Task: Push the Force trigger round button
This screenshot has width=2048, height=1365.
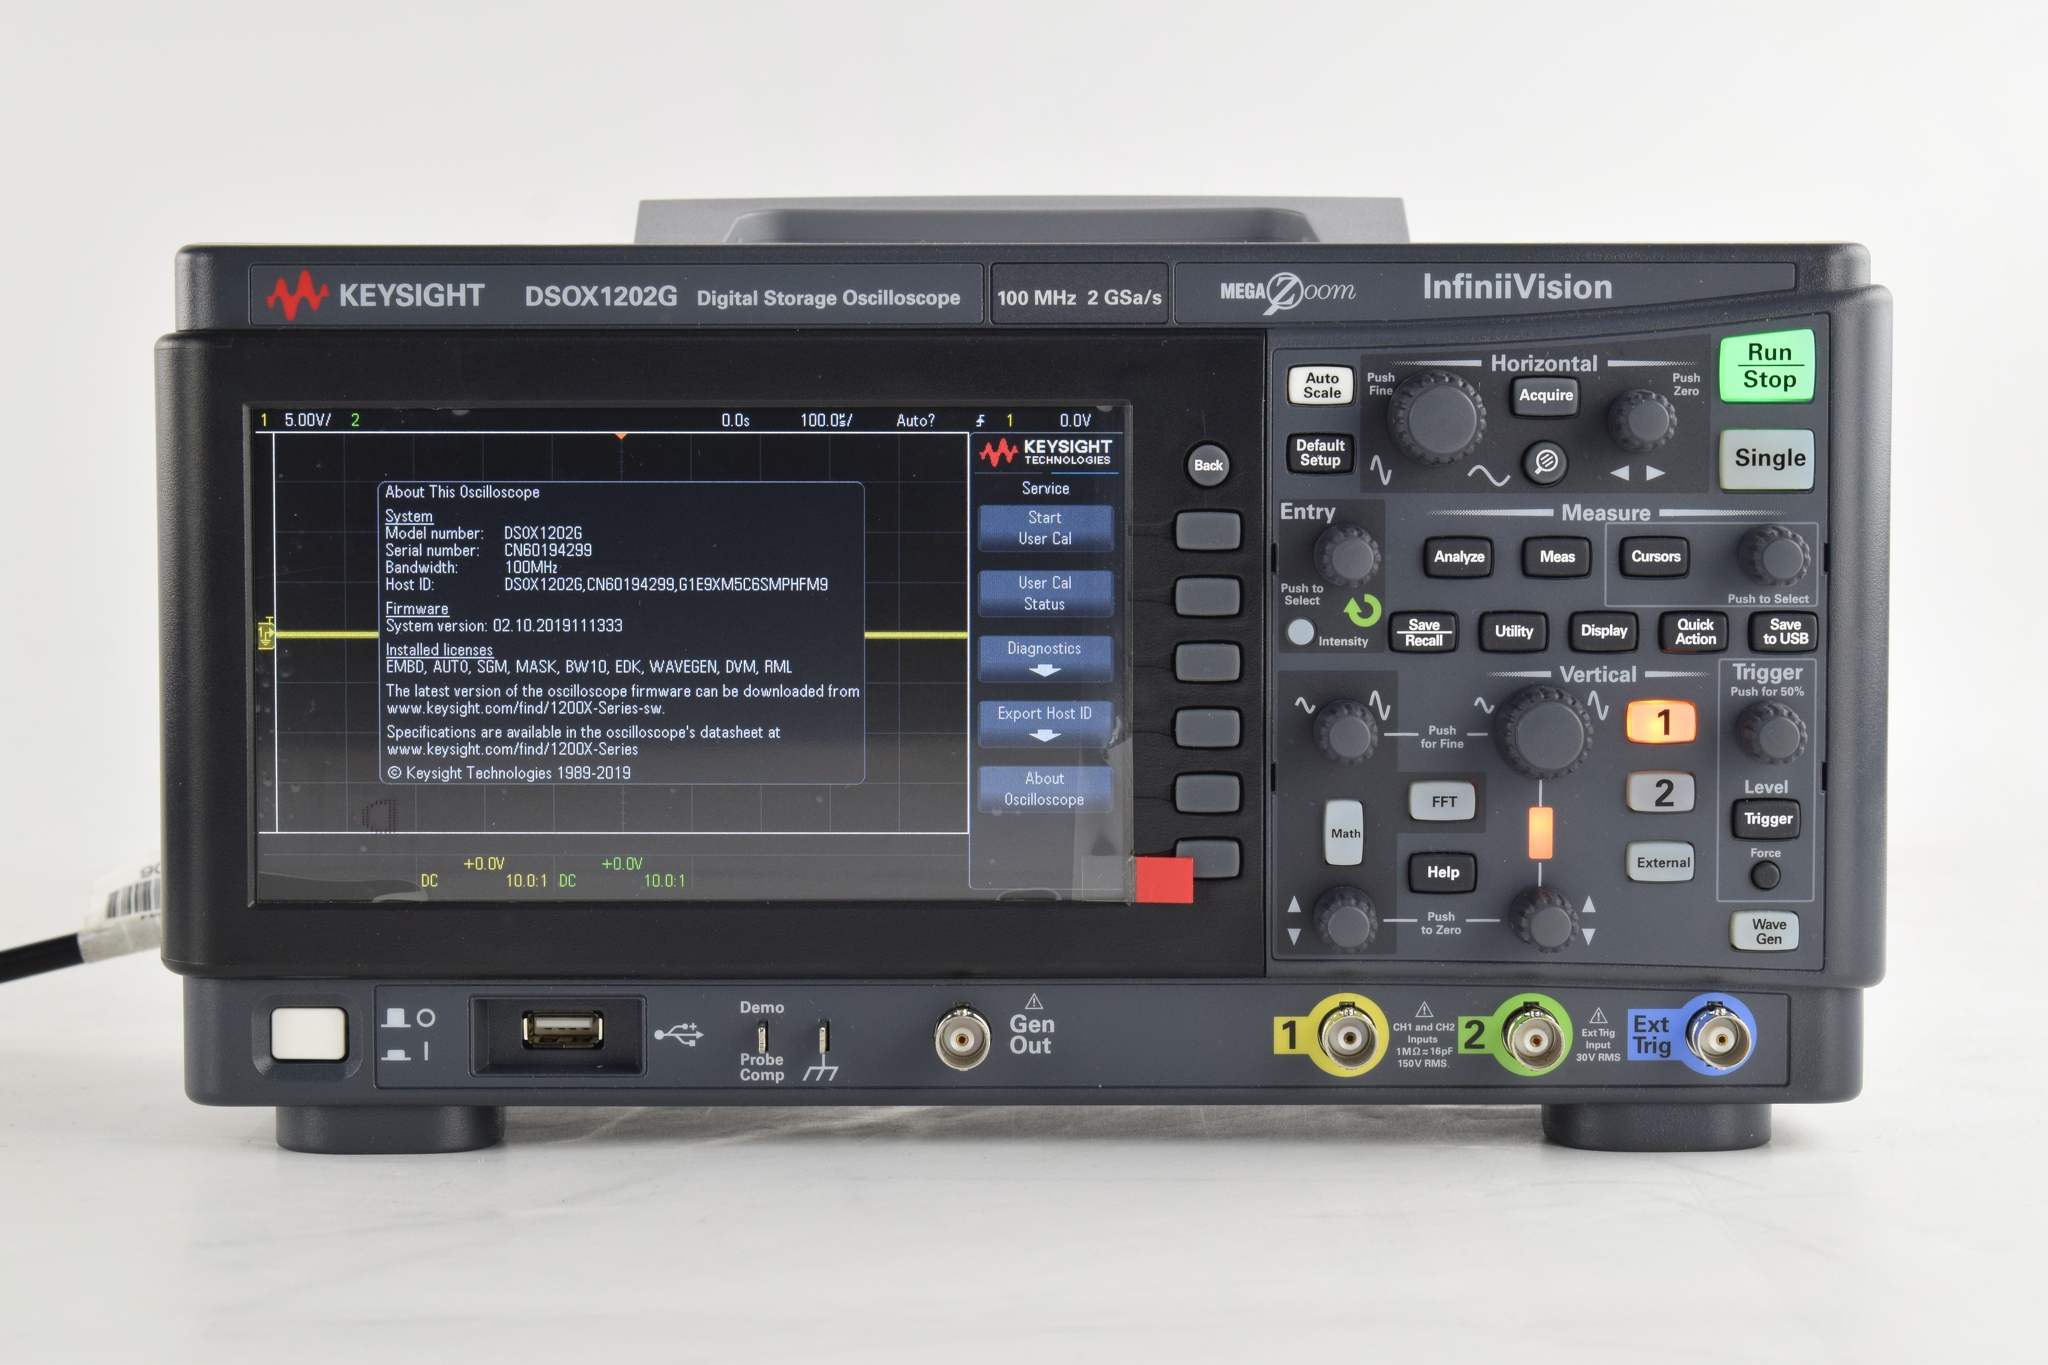Action: (x=1766, y=876)
